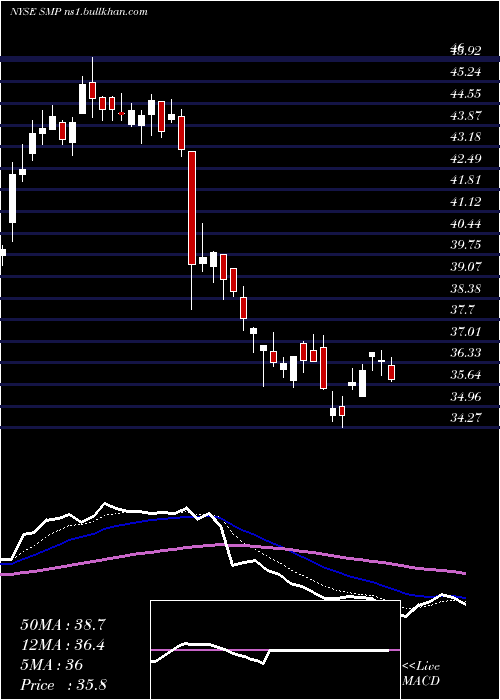This screenshot has width=500, height=700.
Task: Click the 5MA : 36 readout
Action: tap(52, 665)
